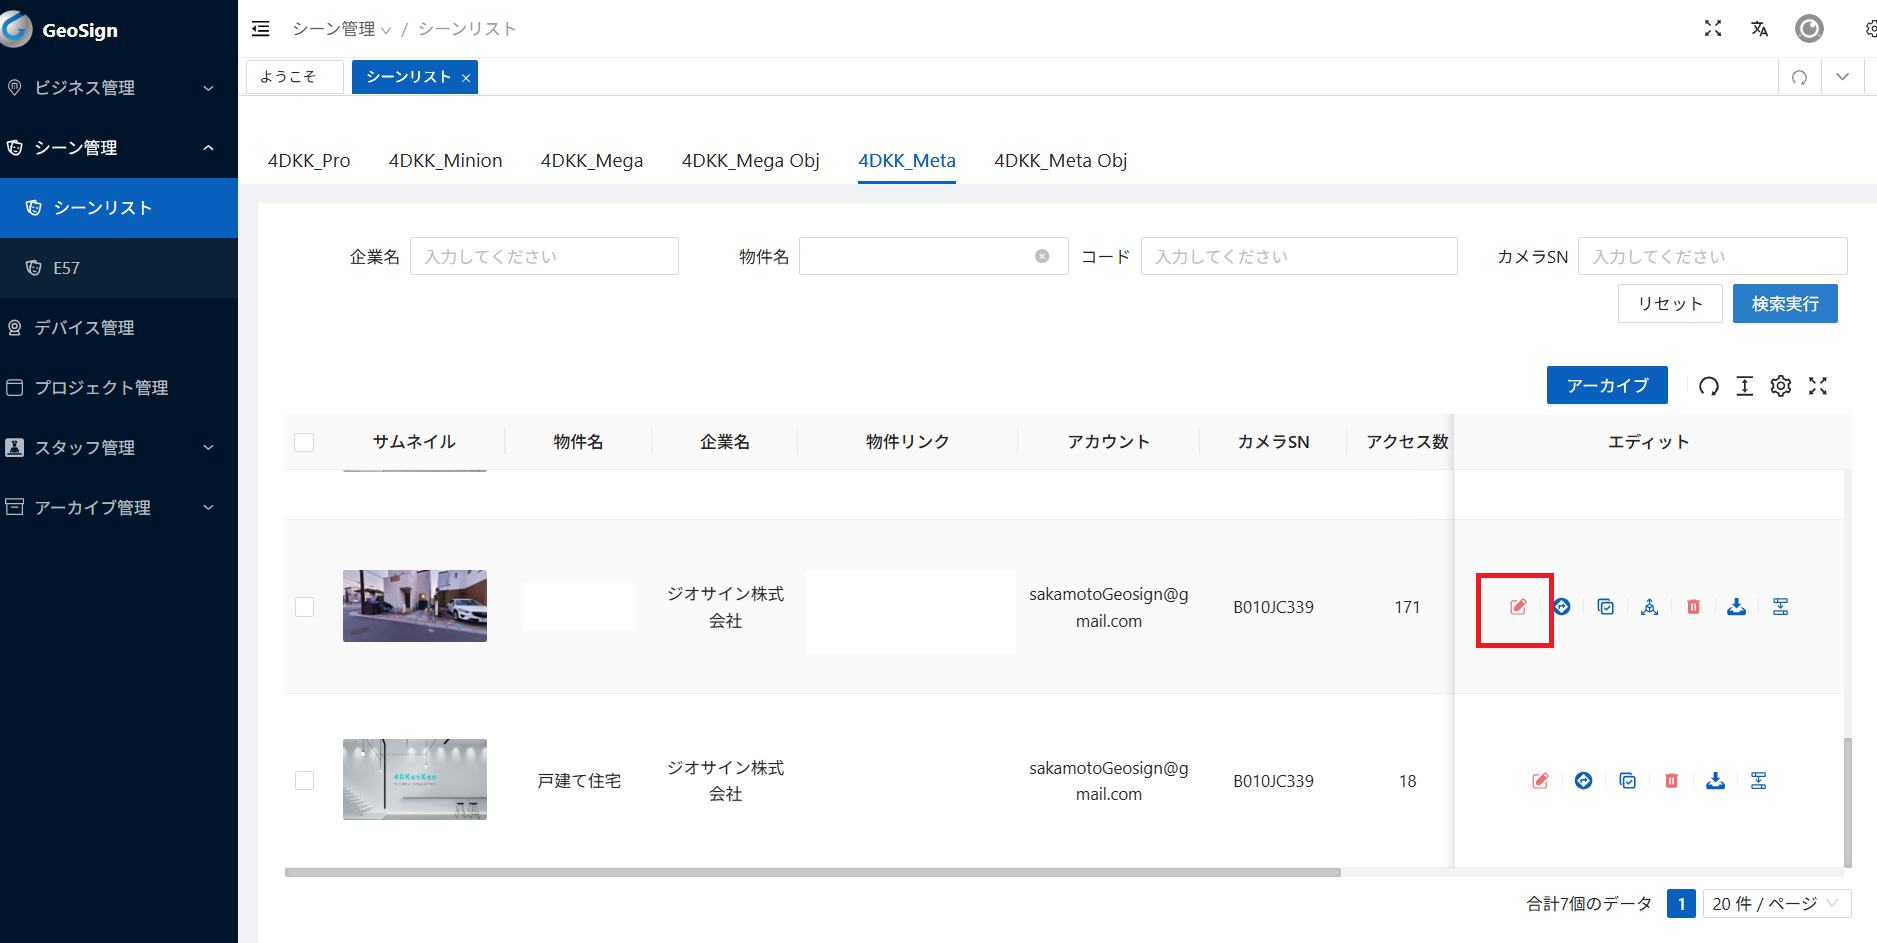Copy the 戸建て住宅 scene with duplicate icon
The height and width of the screenshot is (943, 1877).
tap(1627, 781)
